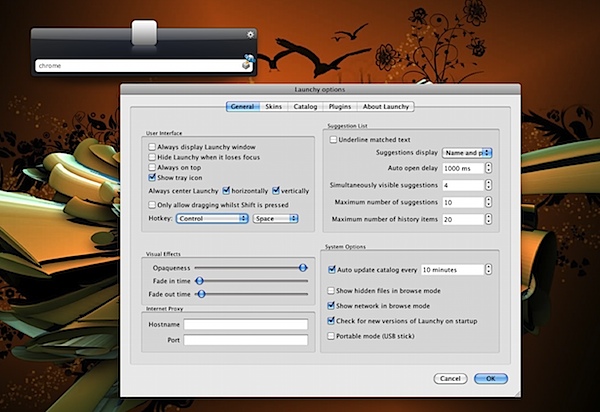The image size is (600, 412).
Task: Switch to the General tab
Action: pyautogui.click(x=242, y=107)
